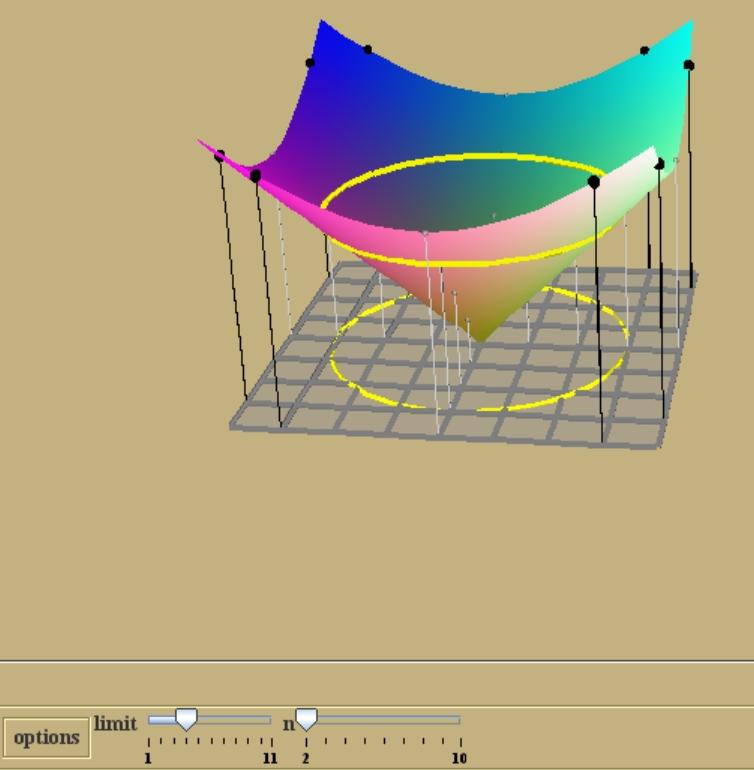Screen dimensions: 754x770
Task: Click the options button
Action: 46,738
